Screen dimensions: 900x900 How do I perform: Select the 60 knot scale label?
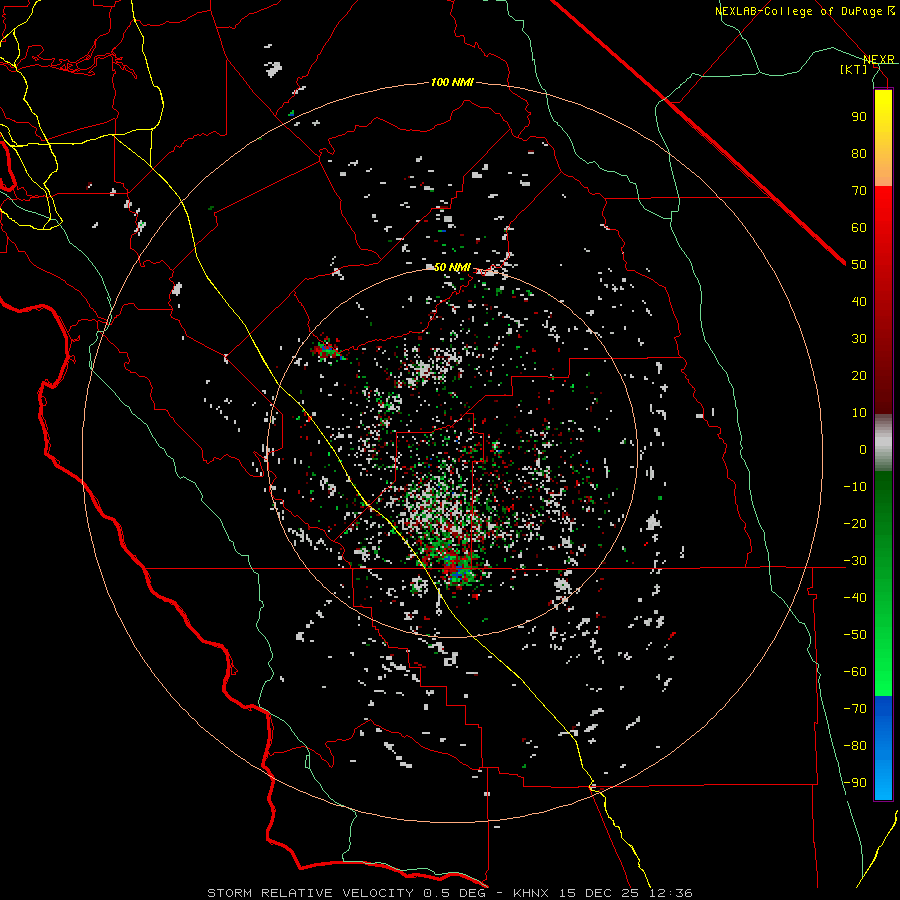(859, 228)
